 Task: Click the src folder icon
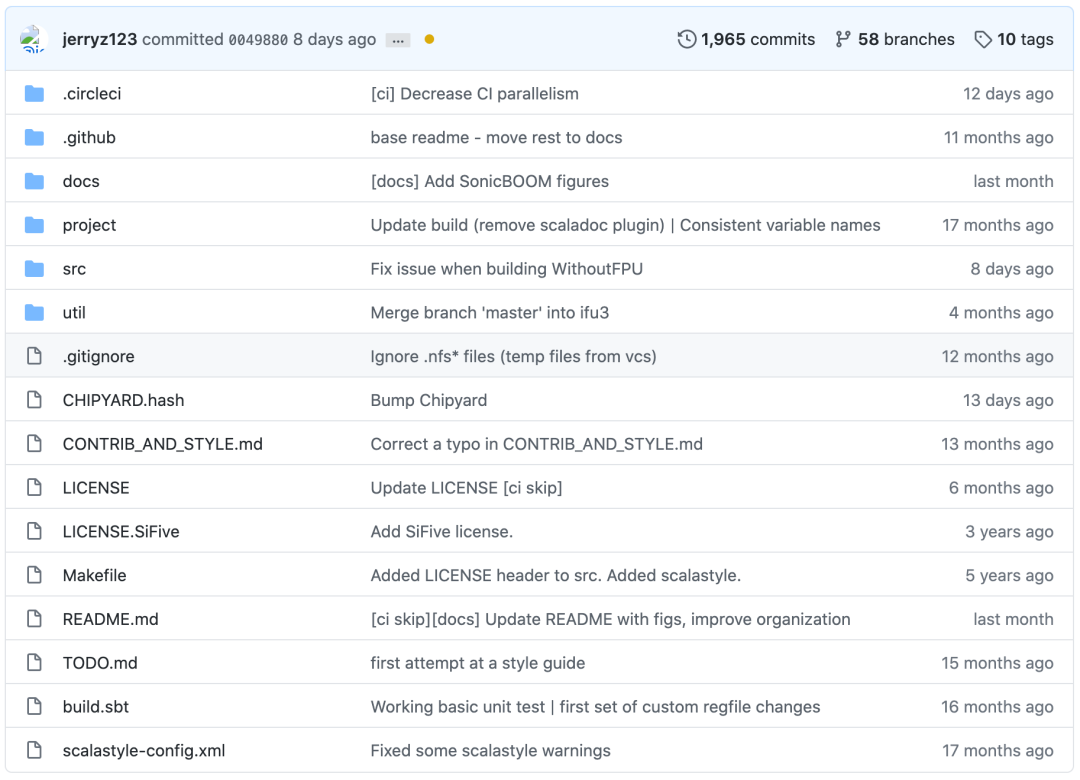point(34,269)
